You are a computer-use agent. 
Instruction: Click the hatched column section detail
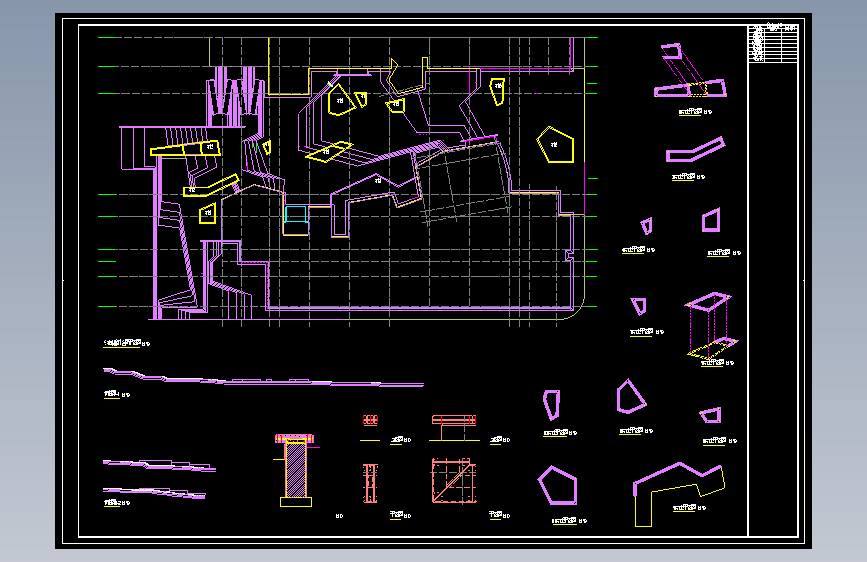click(296, 470)
